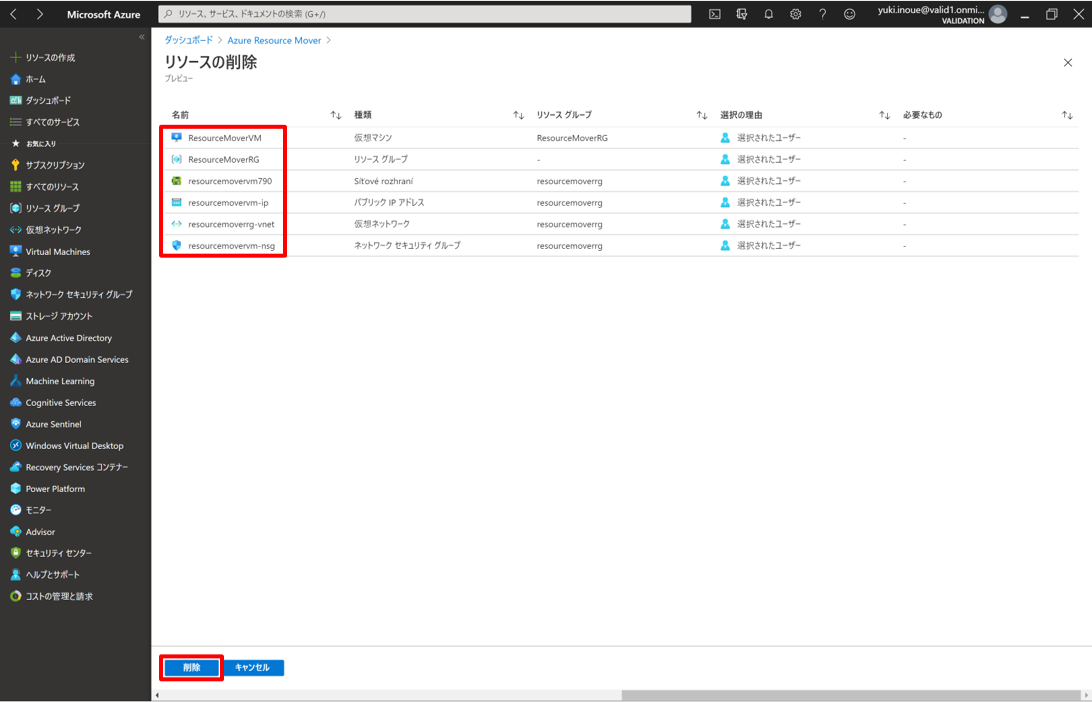Click ディスク sidebar icon
1092x702 pixels.
[15, 273]
